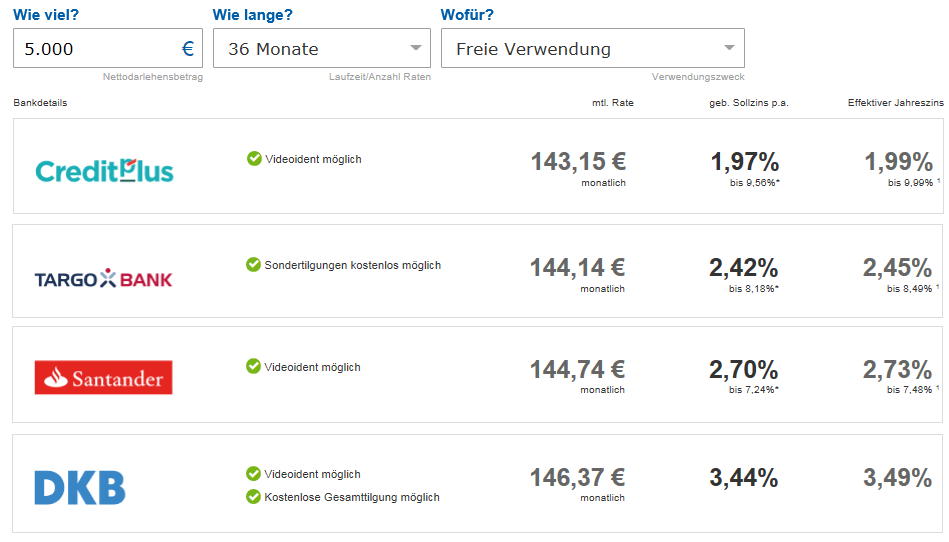
Task: Open the 36 Monate duration dropdown
Action: click(x=322, y=48)
